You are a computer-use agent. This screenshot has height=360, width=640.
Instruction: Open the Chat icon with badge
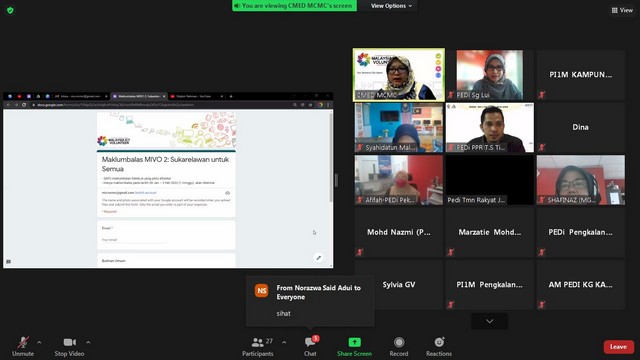[311, 342]
